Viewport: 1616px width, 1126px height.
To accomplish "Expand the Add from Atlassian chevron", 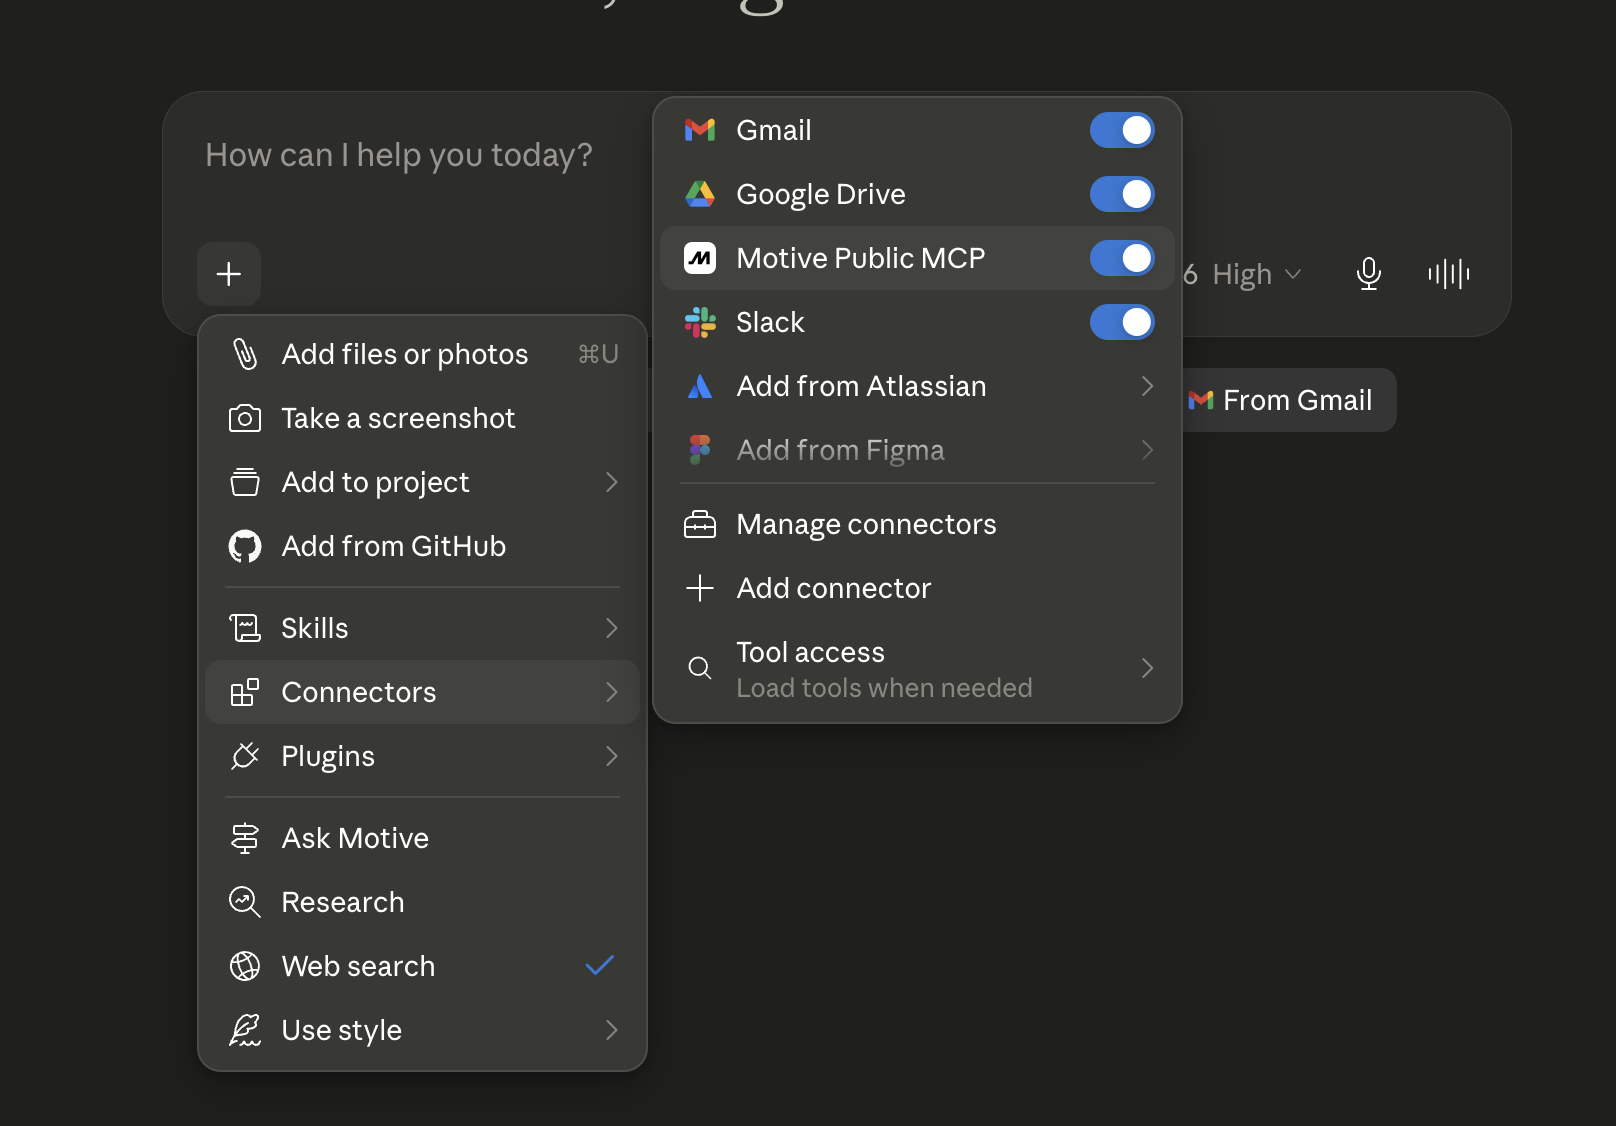I will (1147, 386).
